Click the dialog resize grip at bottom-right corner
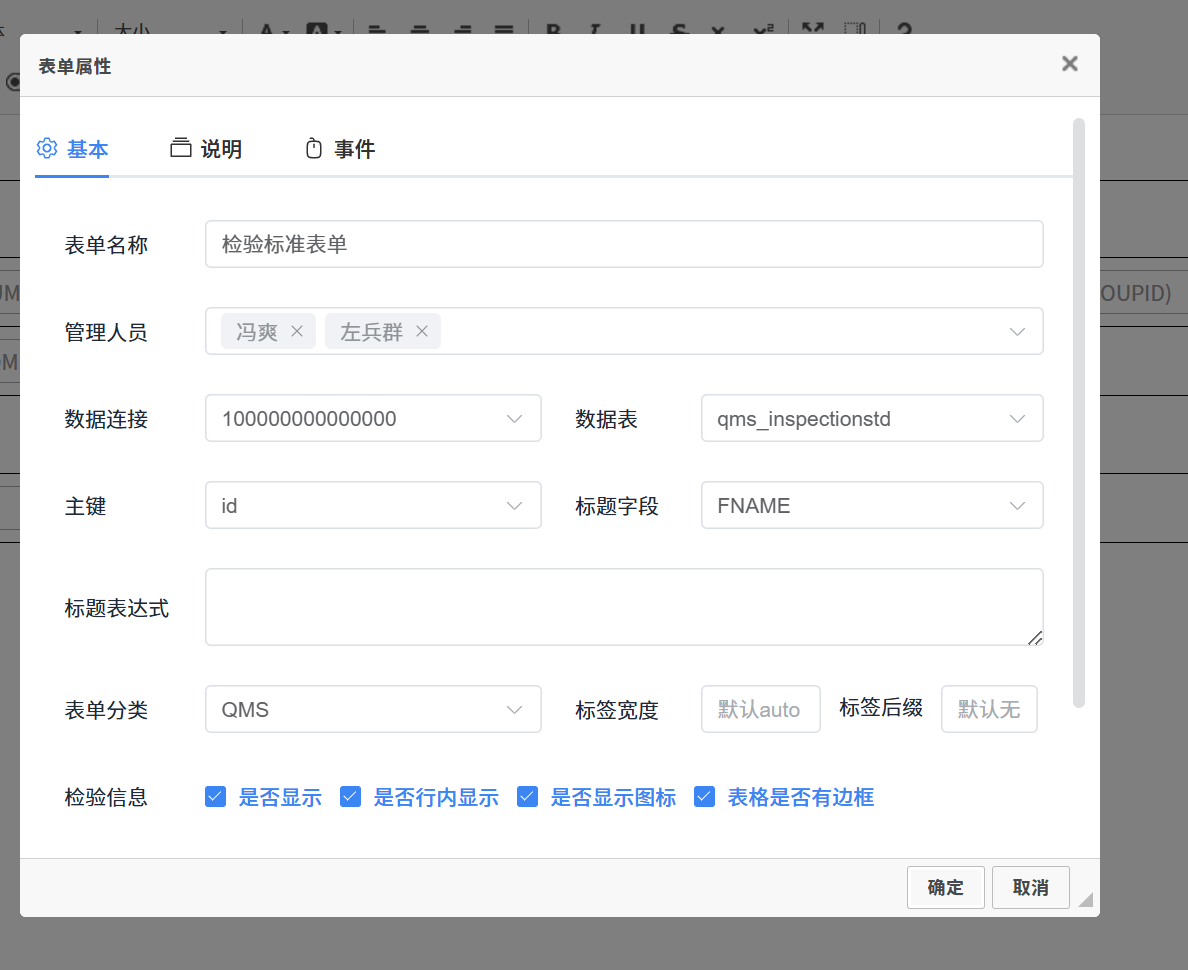1188x970 pixels. tap(1084, 899)
